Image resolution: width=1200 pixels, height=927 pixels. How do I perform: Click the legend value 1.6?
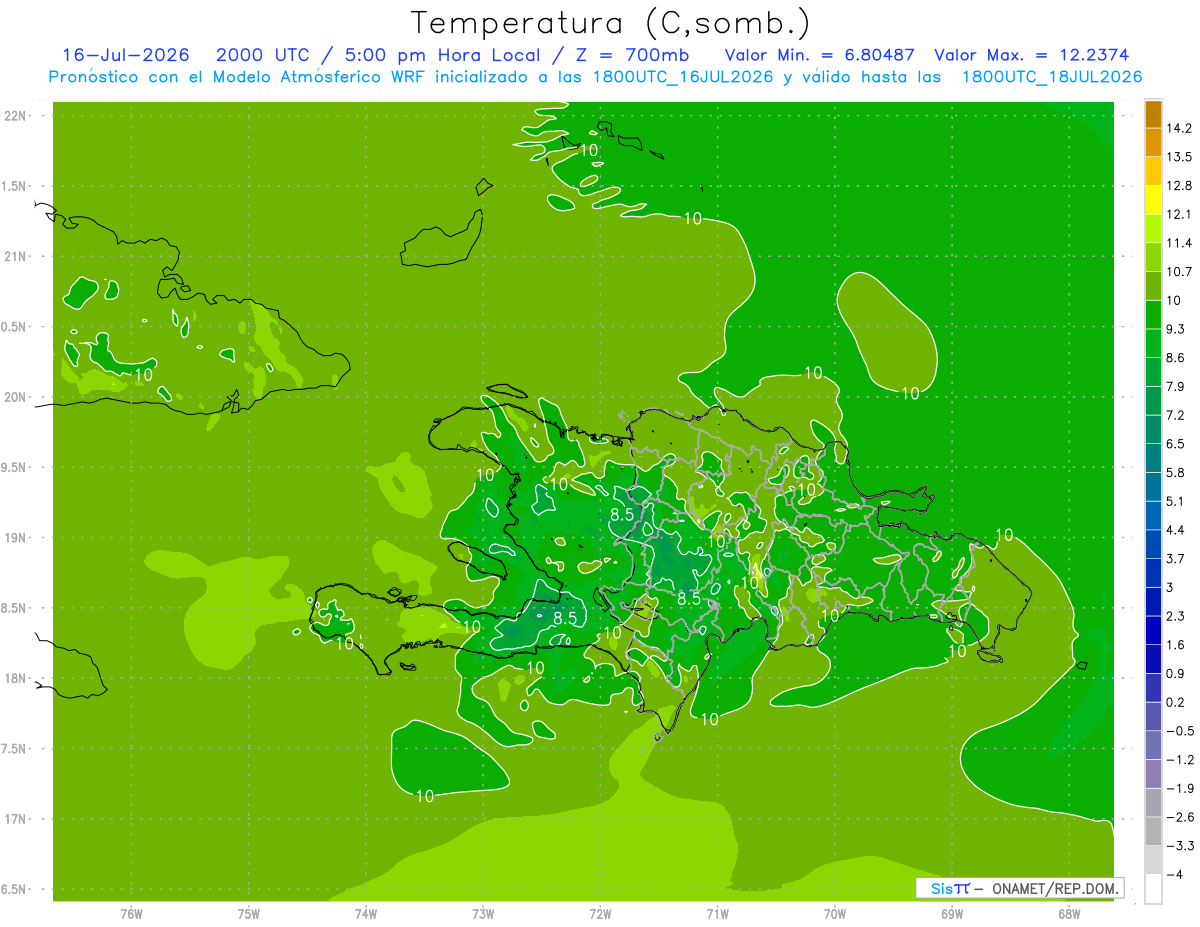[x=1174, y=644]
